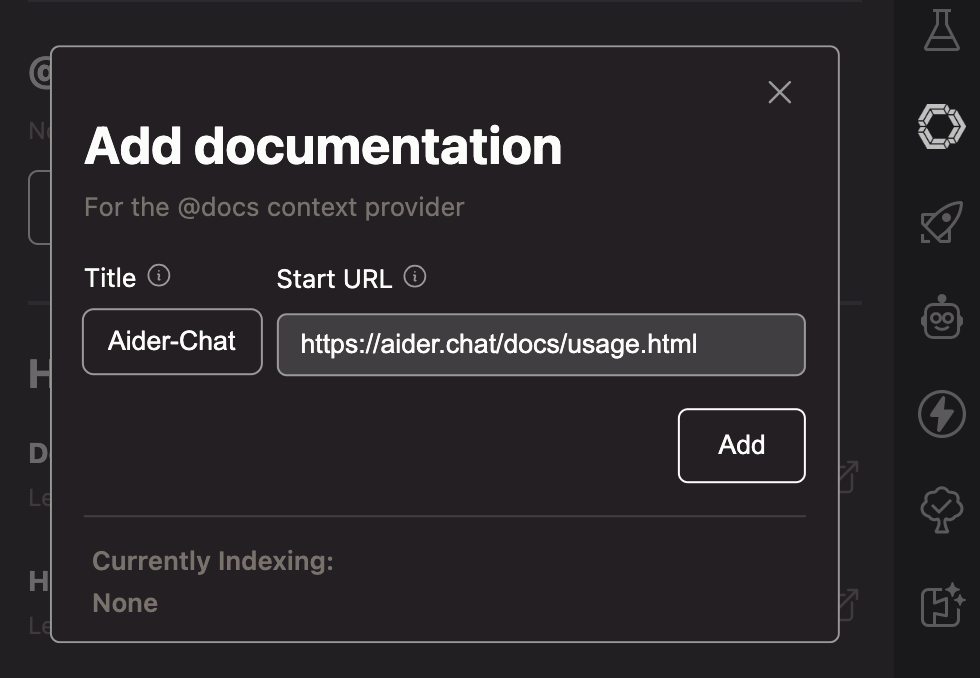The width and height of the screenshot is (980, 678).
Task: Open the lightning bolt icon in sidebar
Action: tap(942, 414)
